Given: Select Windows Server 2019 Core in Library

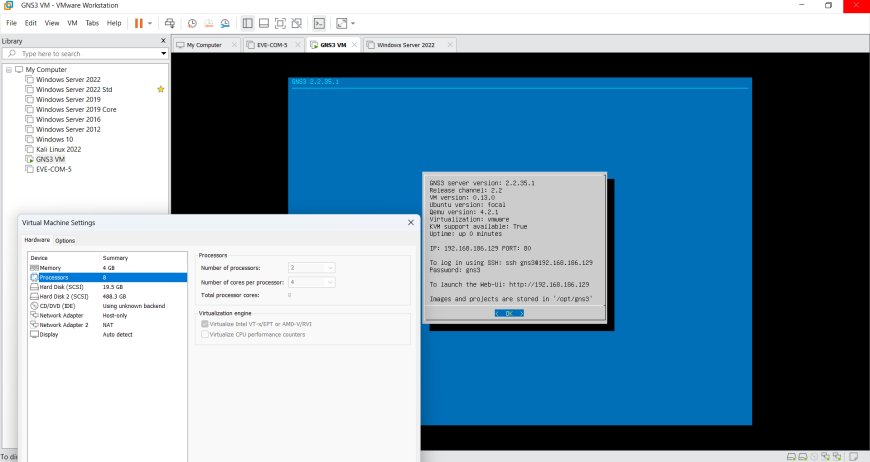Looking at the screenshot, I should pyautogui.click(x=76, y=110).
